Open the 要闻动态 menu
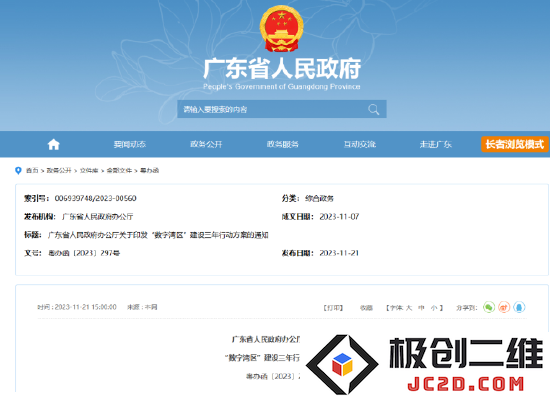 click(x=130, y=144)
